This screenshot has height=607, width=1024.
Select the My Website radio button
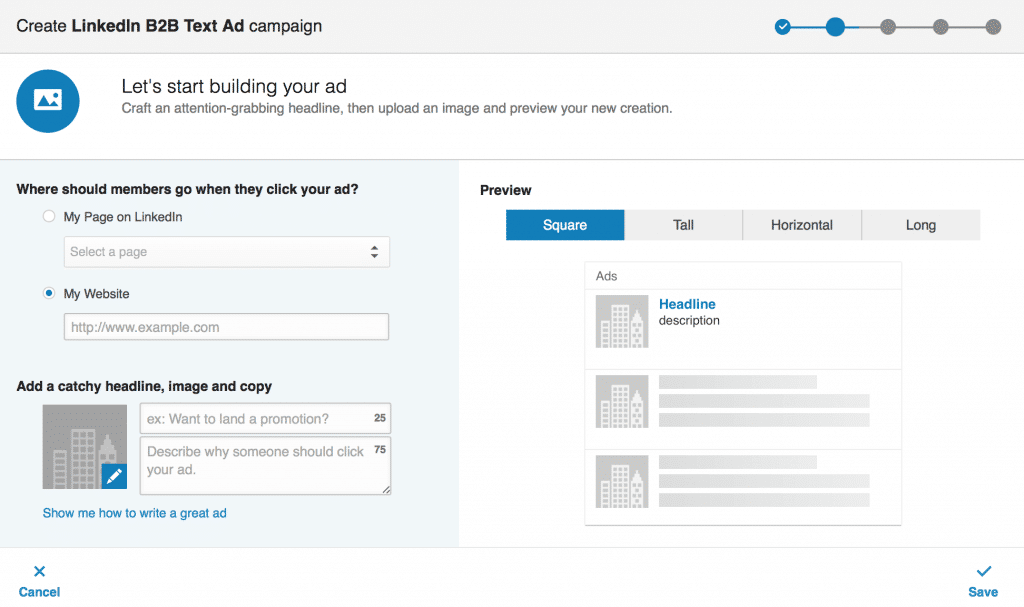tap(49, 293)
